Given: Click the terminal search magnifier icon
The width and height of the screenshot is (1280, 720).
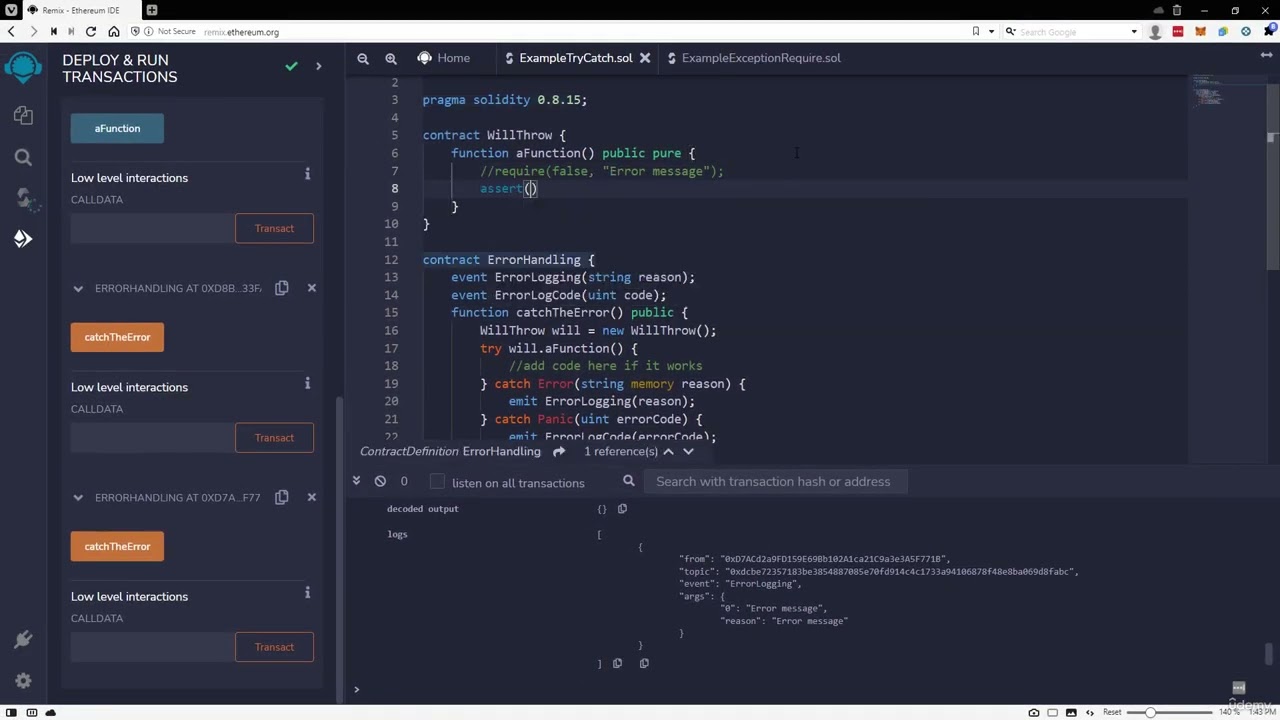Looking at the screenshot, I should 629,481.
